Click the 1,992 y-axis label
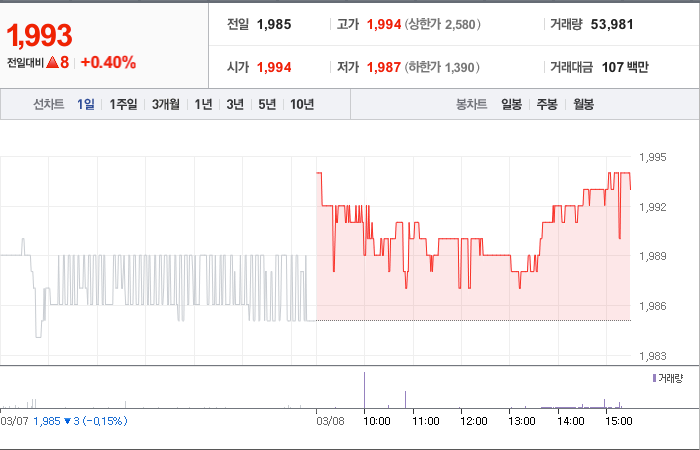The width and height of the screenshot is (700, 450). click(653, 207)
